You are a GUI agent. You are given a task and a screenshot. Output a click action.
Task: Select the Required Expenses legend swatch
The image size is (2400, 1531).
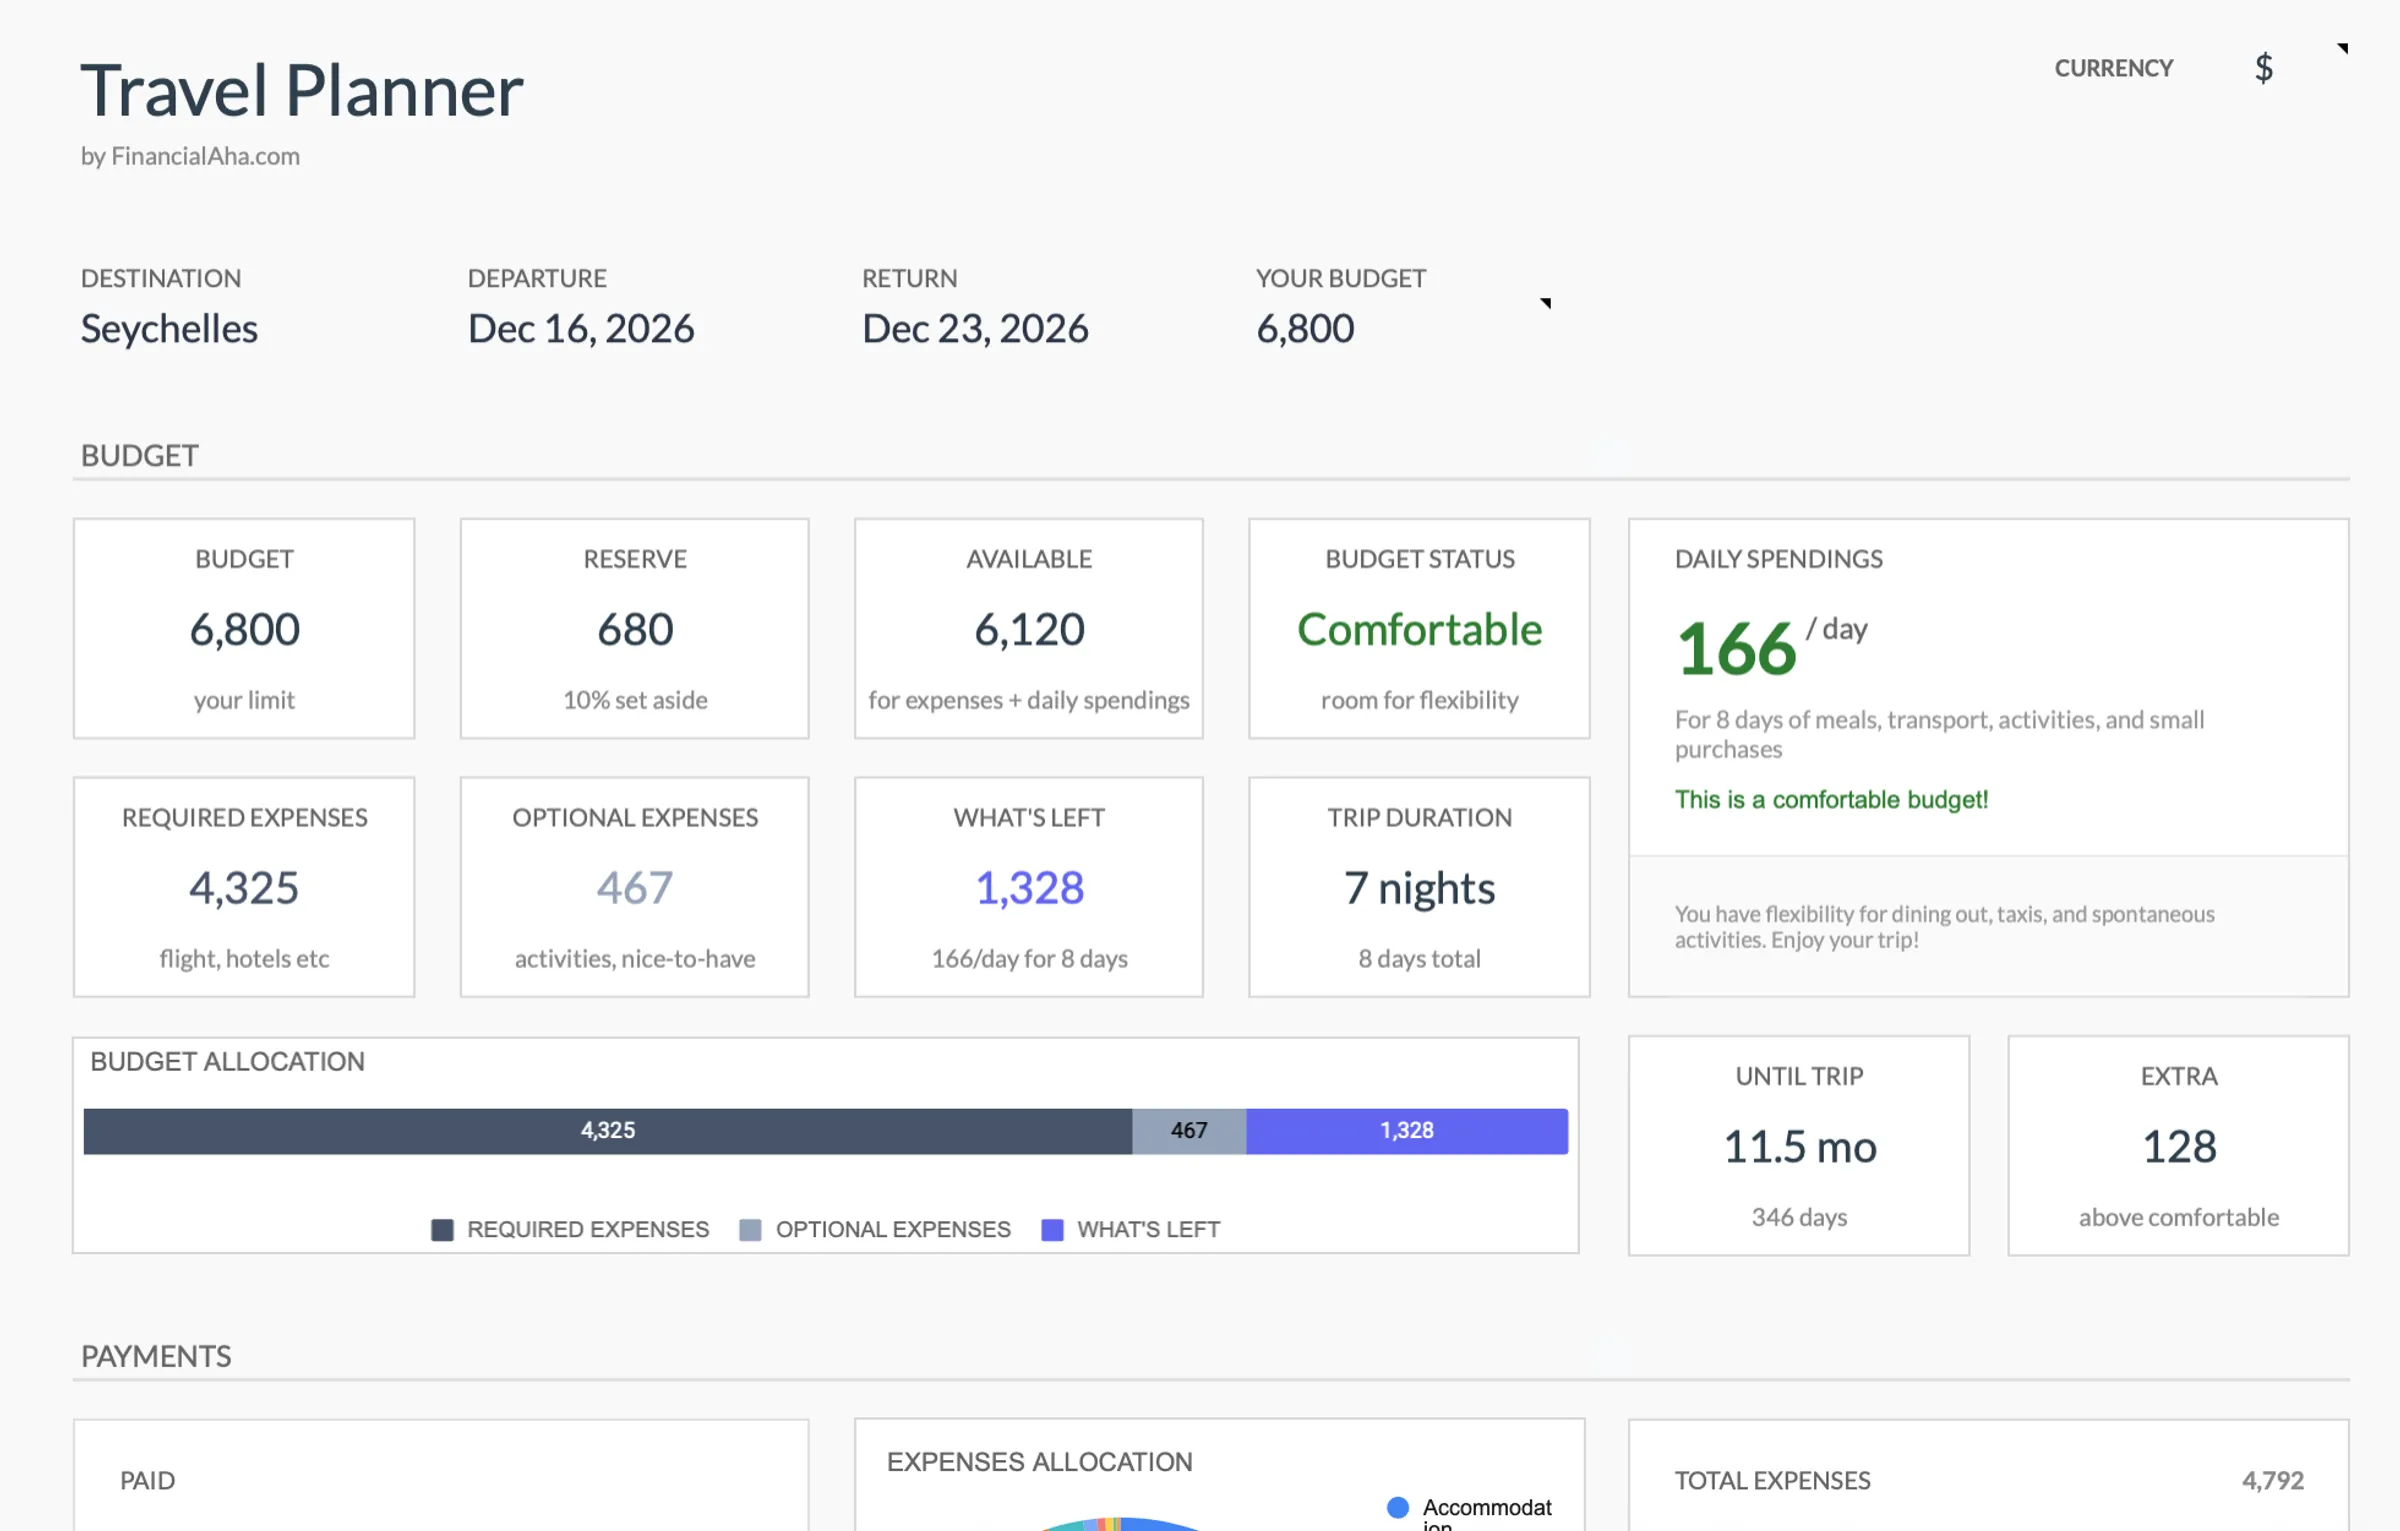(442, 1229)
